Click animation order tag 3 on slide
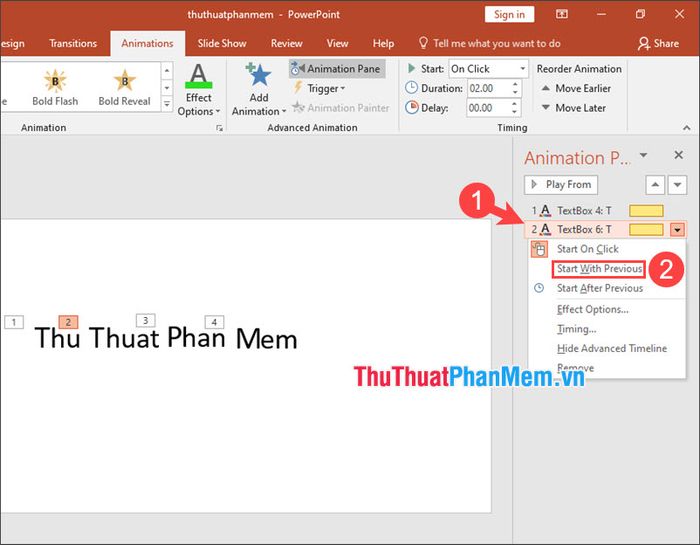Screen dimensions: 700x545 click(x=146, y=320)
